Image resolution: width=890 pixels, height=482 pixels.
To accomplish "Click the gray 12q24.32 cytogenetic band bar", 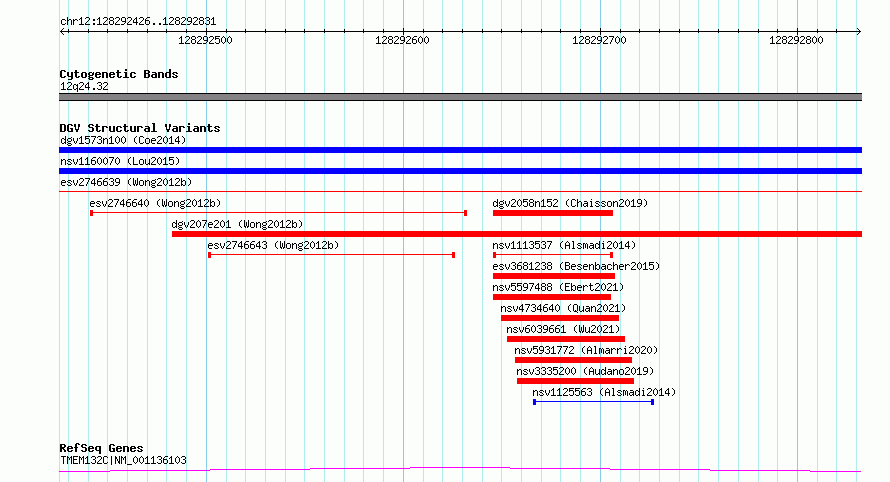I will [x=460, y=97].
